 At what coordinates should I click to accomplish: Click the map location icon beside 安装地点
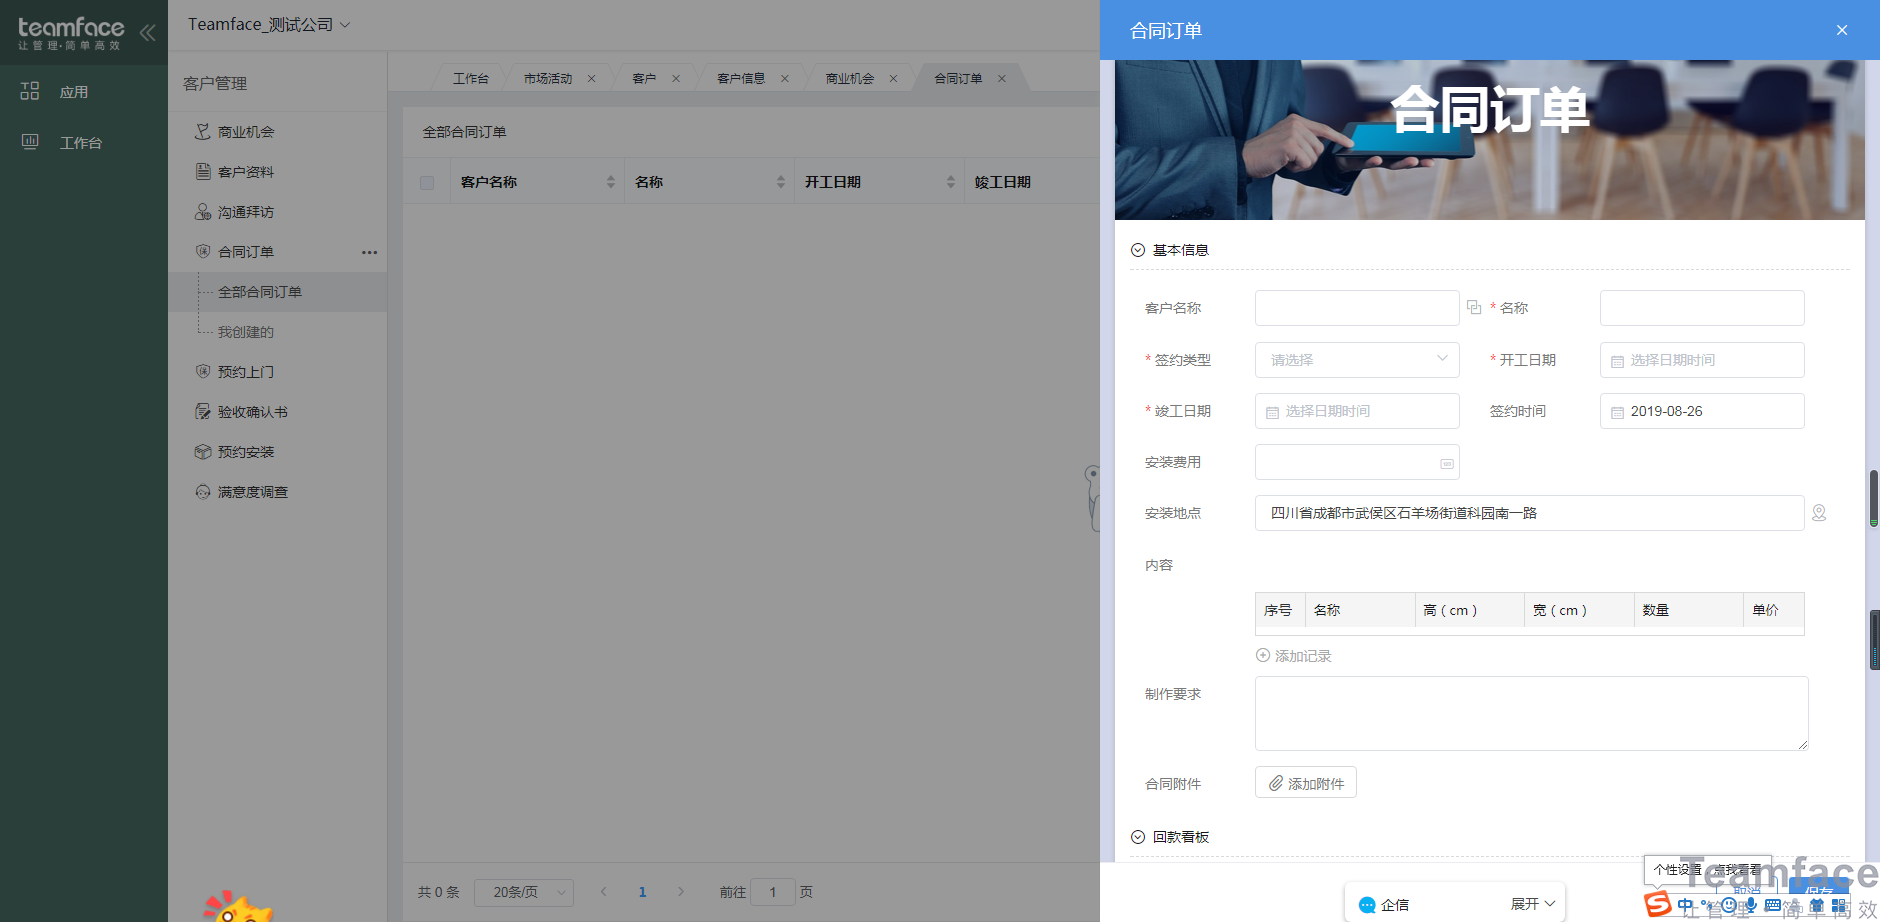point(1818,512)
